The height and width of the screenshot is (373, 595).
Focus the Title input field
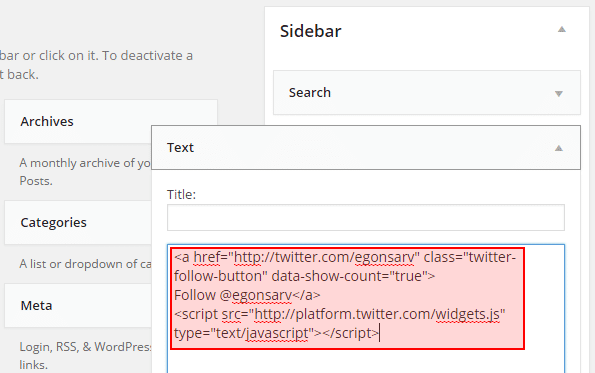click(366, 217)
